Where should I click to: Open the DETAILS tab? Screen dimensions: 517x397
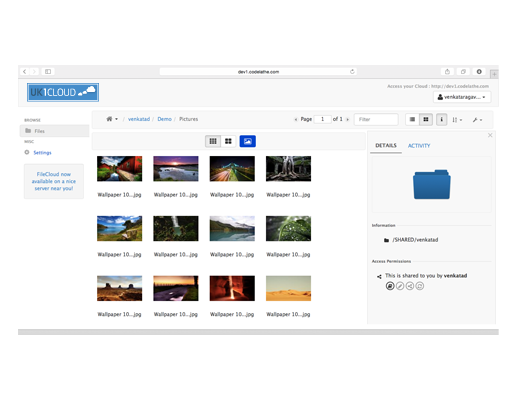[386, 145]
